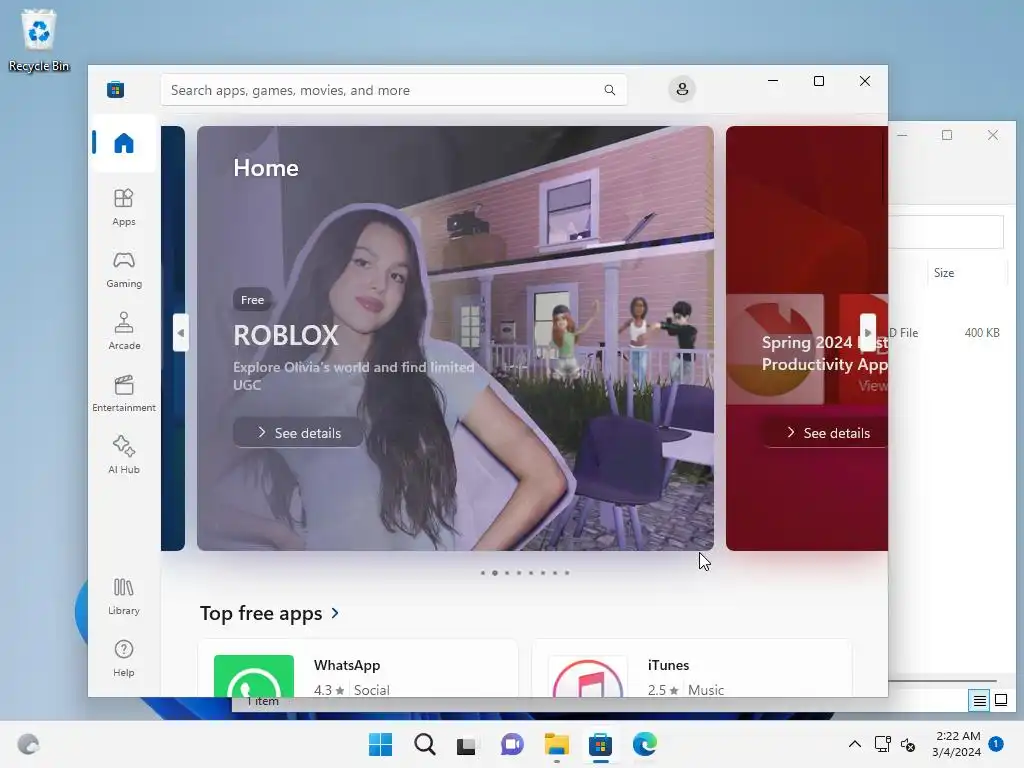Switch File Explorer to large icons view
Screen dimensions: 1024x768
pyautogui.click(x=1001, y=701)
